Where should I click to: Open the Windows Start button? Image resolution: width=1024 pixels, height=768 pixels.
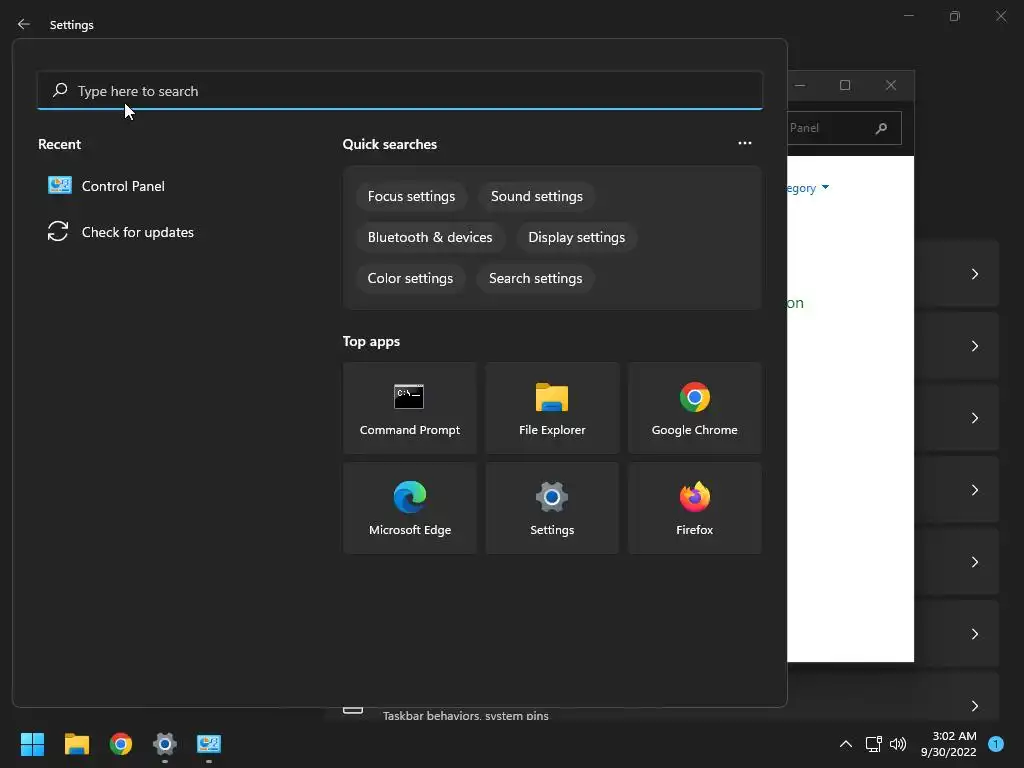point(32,744)
